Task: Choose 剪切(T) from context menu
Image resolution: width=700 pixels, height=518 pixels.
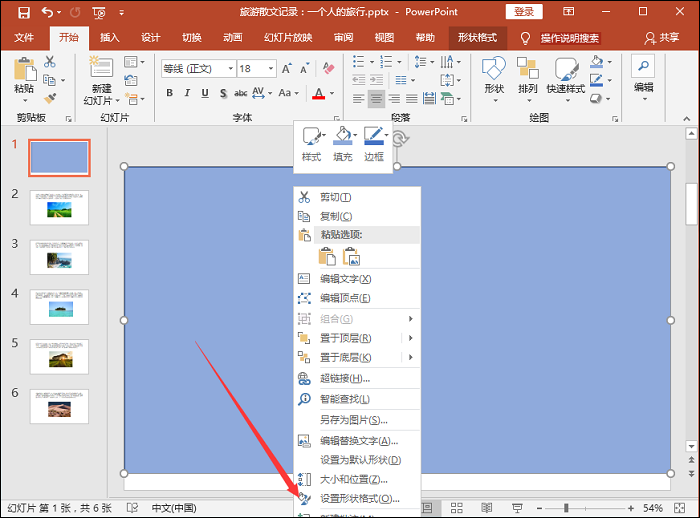Action: (x=357, y=197)
